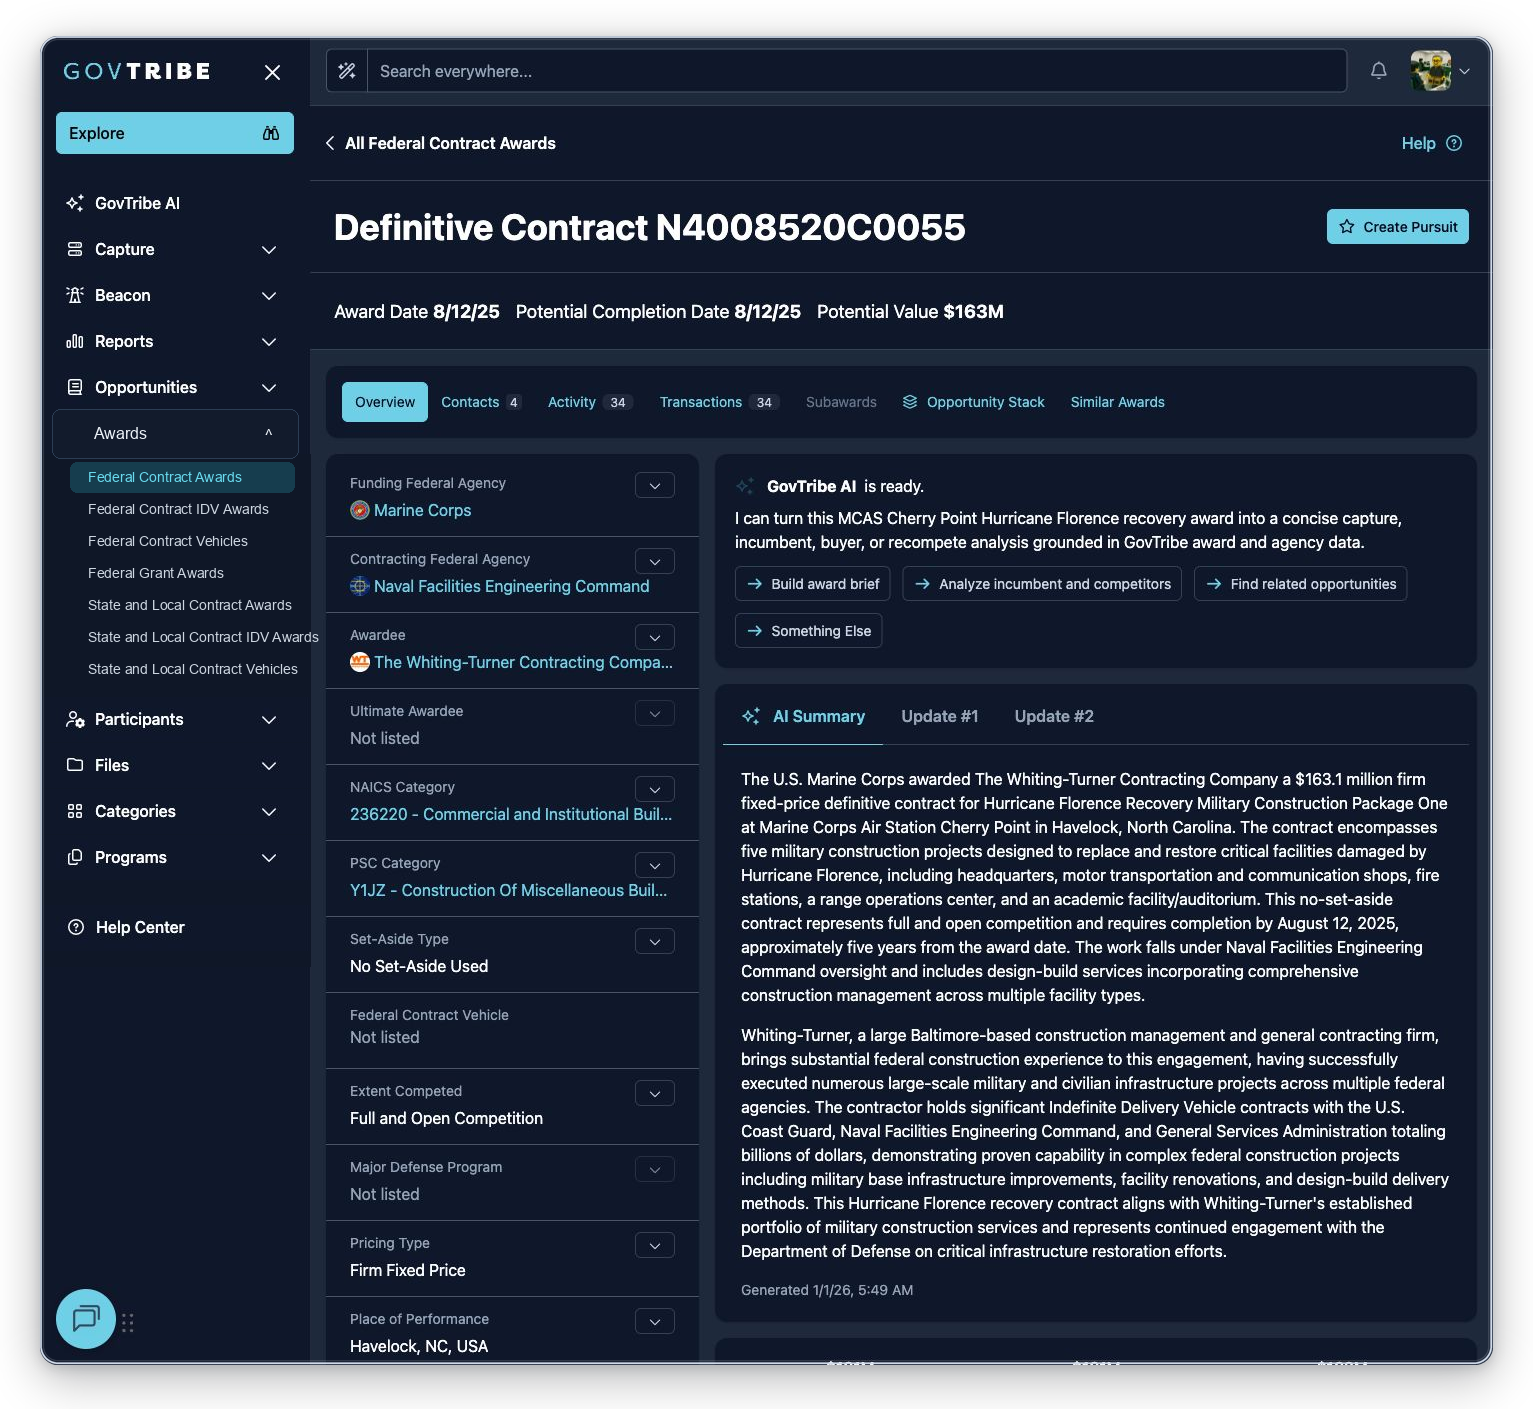Click Analyze incumbent and competitors button
This screenshot has height=1409, width=1533.
tap(1042, 584)
